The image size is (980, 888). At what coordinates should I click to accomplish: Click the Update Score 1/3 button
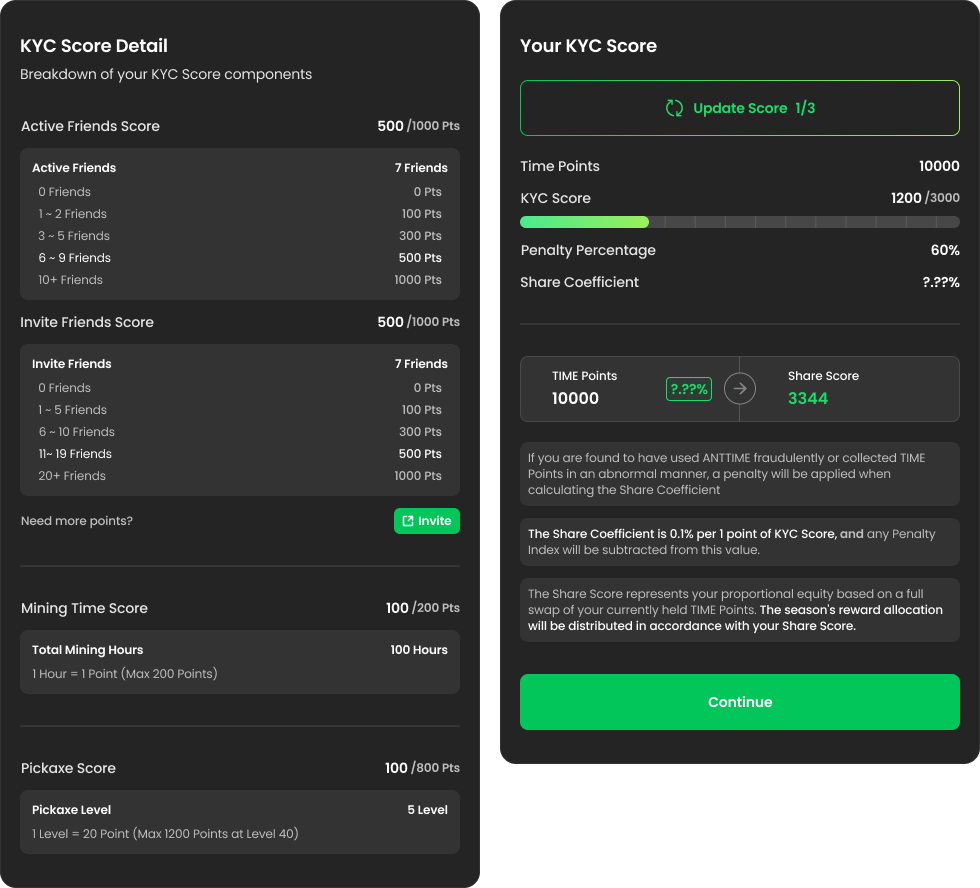[739, 108]
